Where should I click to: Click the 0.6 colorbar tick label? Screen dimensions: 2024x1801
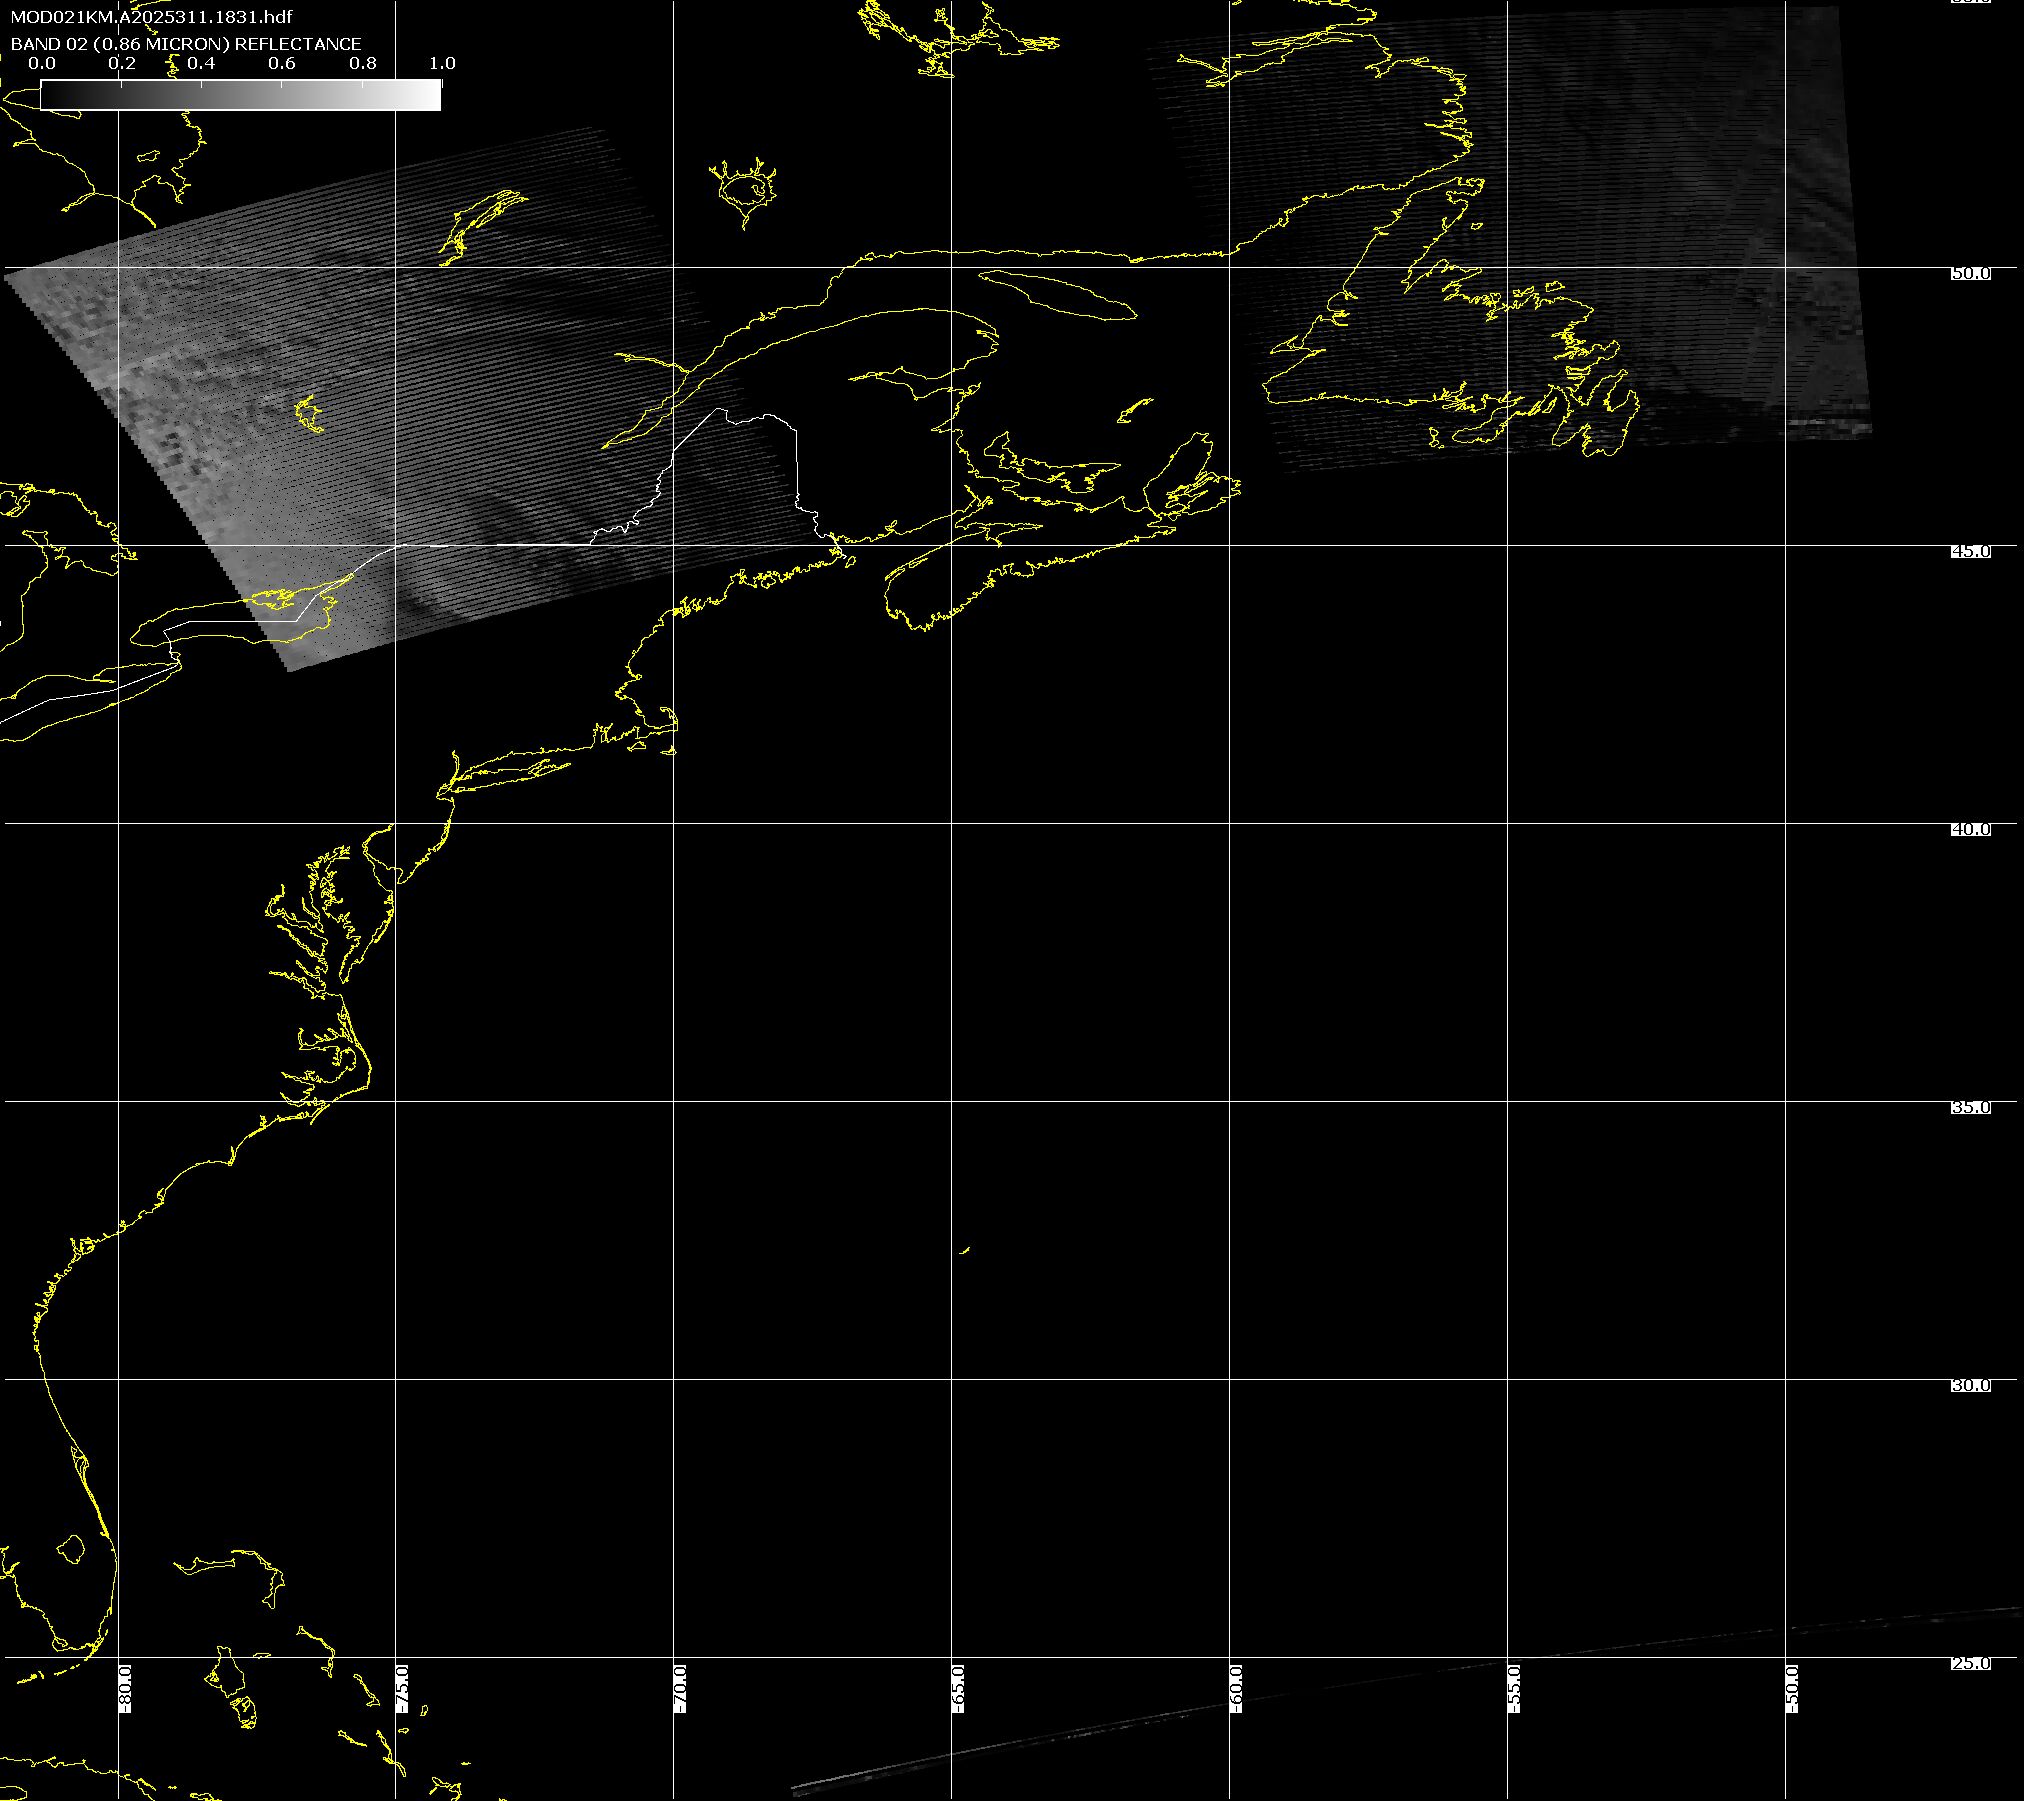[282, 63]
